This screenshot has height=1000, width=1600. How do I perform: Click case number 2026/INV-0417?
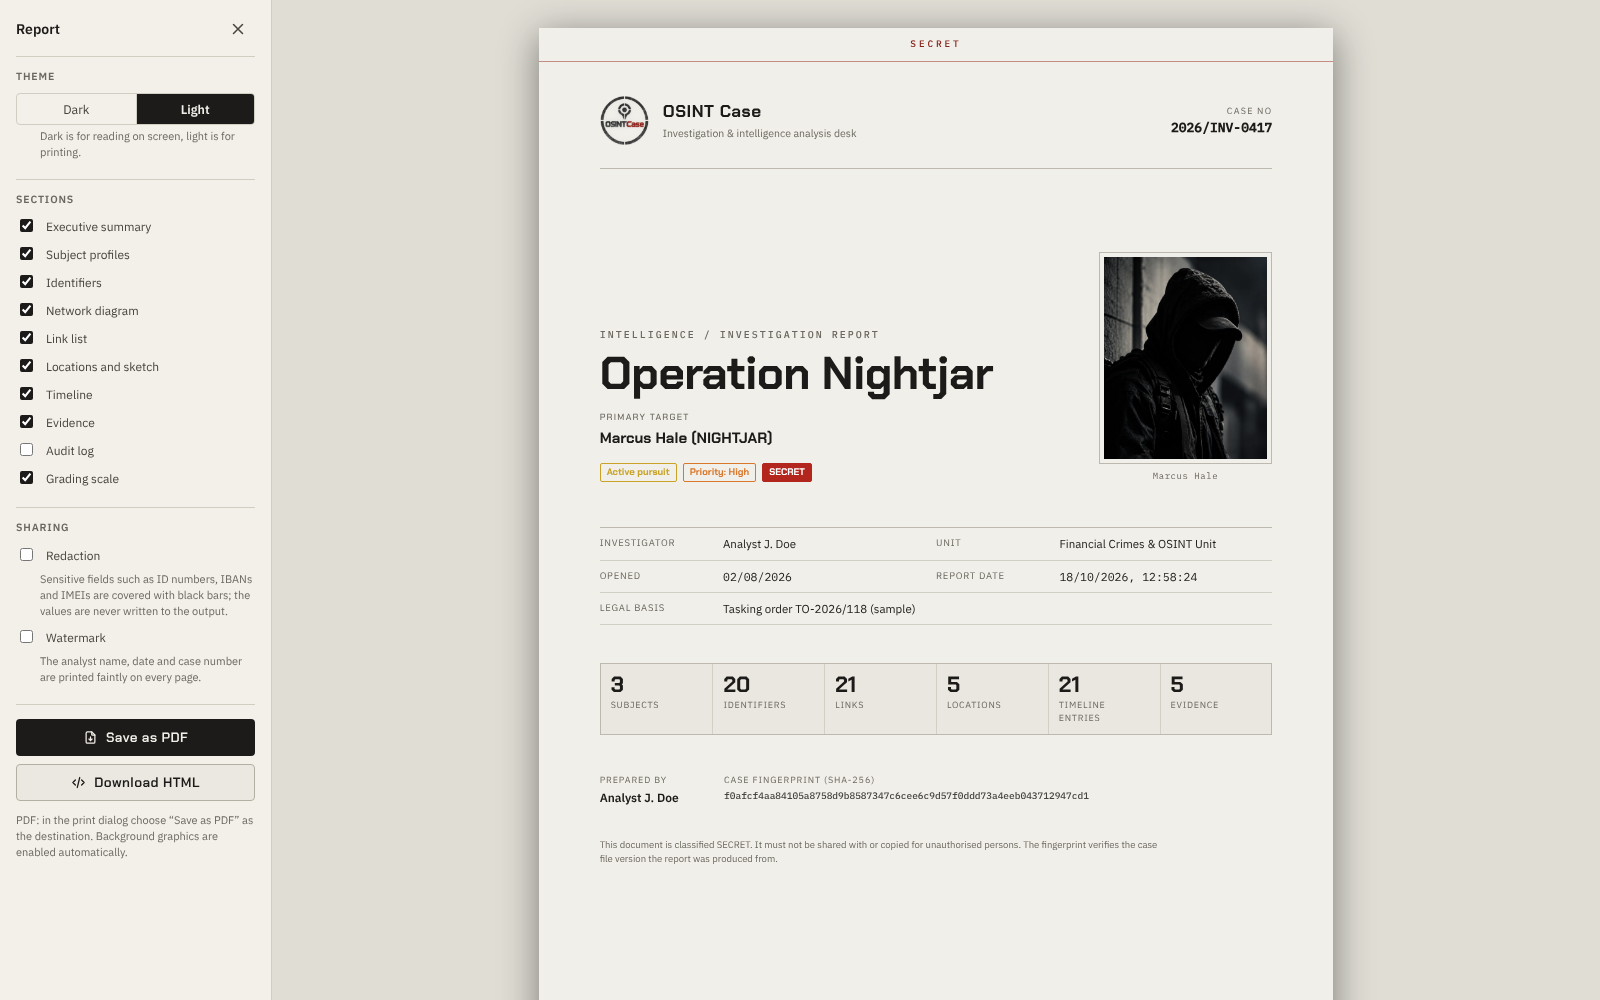coord(1221,128)
